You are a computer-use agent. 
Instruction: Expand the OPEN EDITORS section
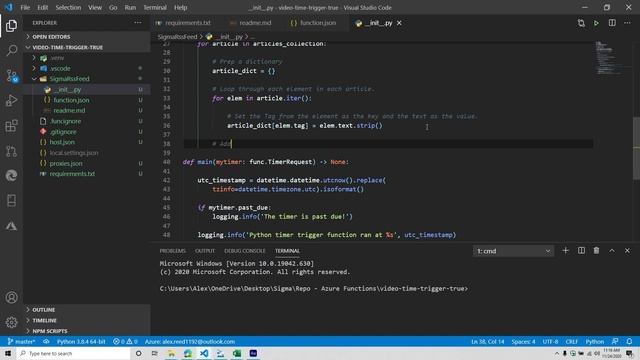click(87, 37)
